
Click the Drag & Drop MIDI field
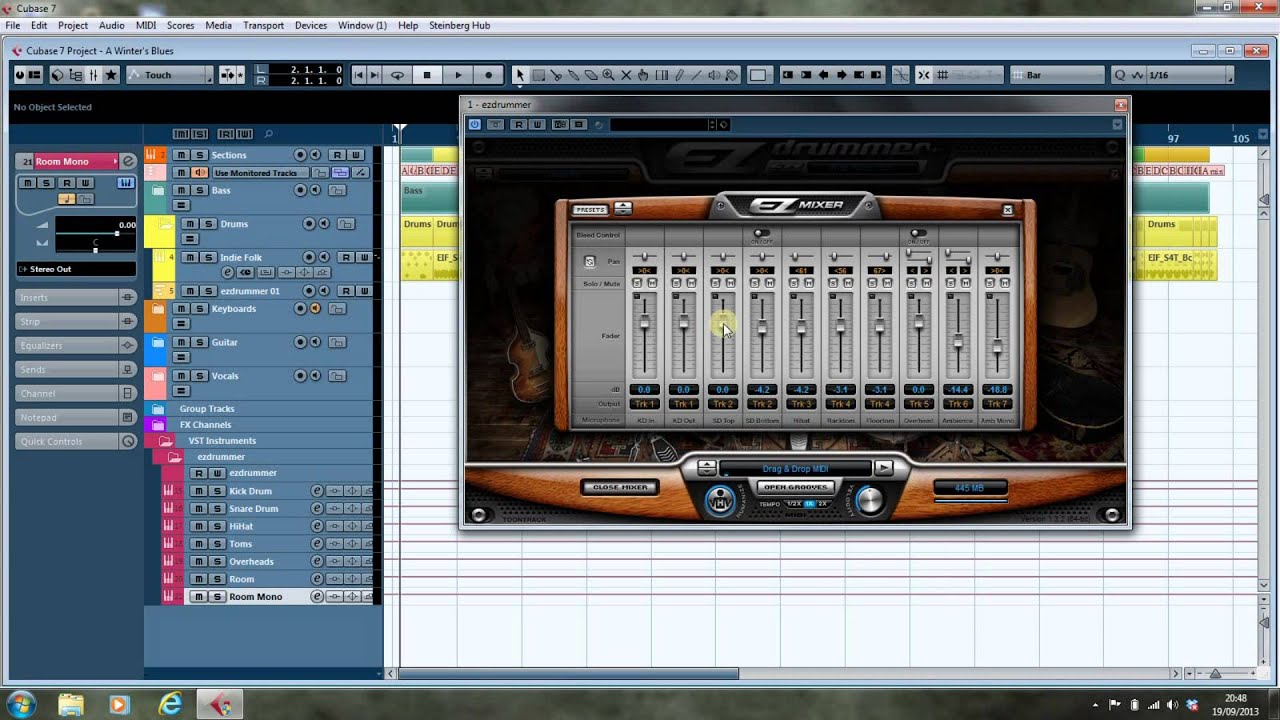796,468
